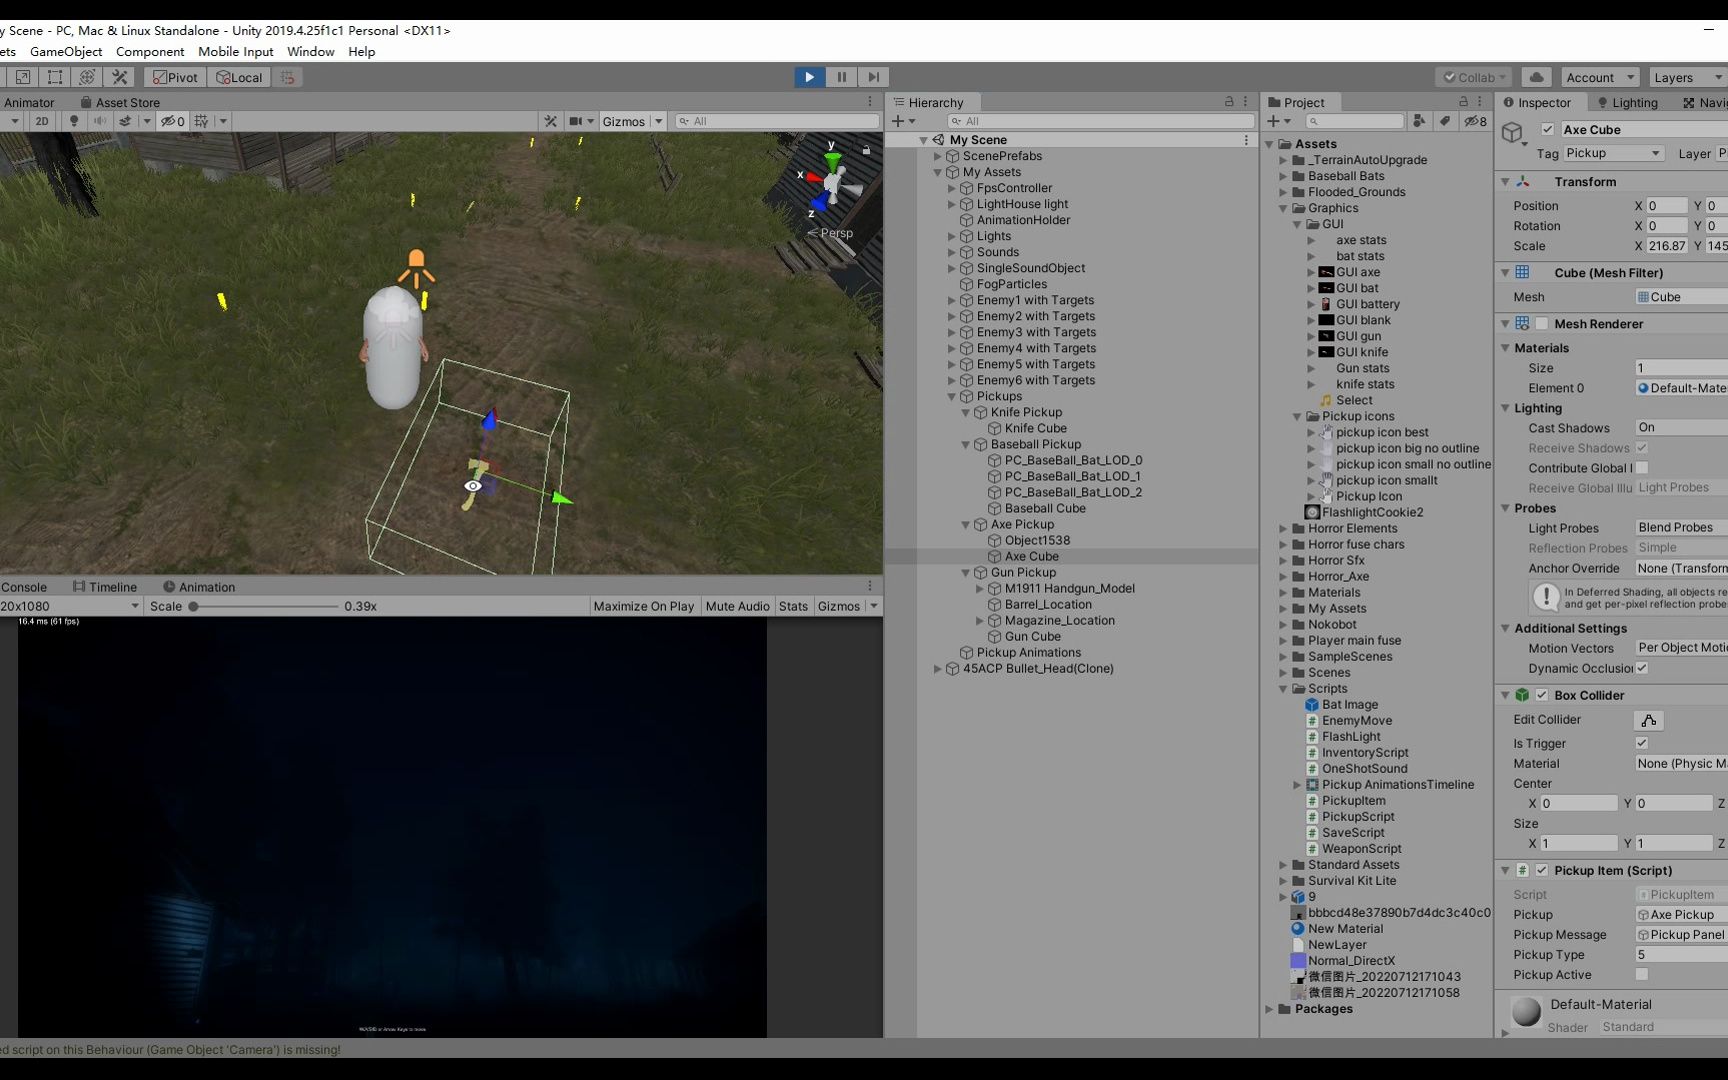Pause the game with the Pause button

pyautogui.click(x=841, y=77)
